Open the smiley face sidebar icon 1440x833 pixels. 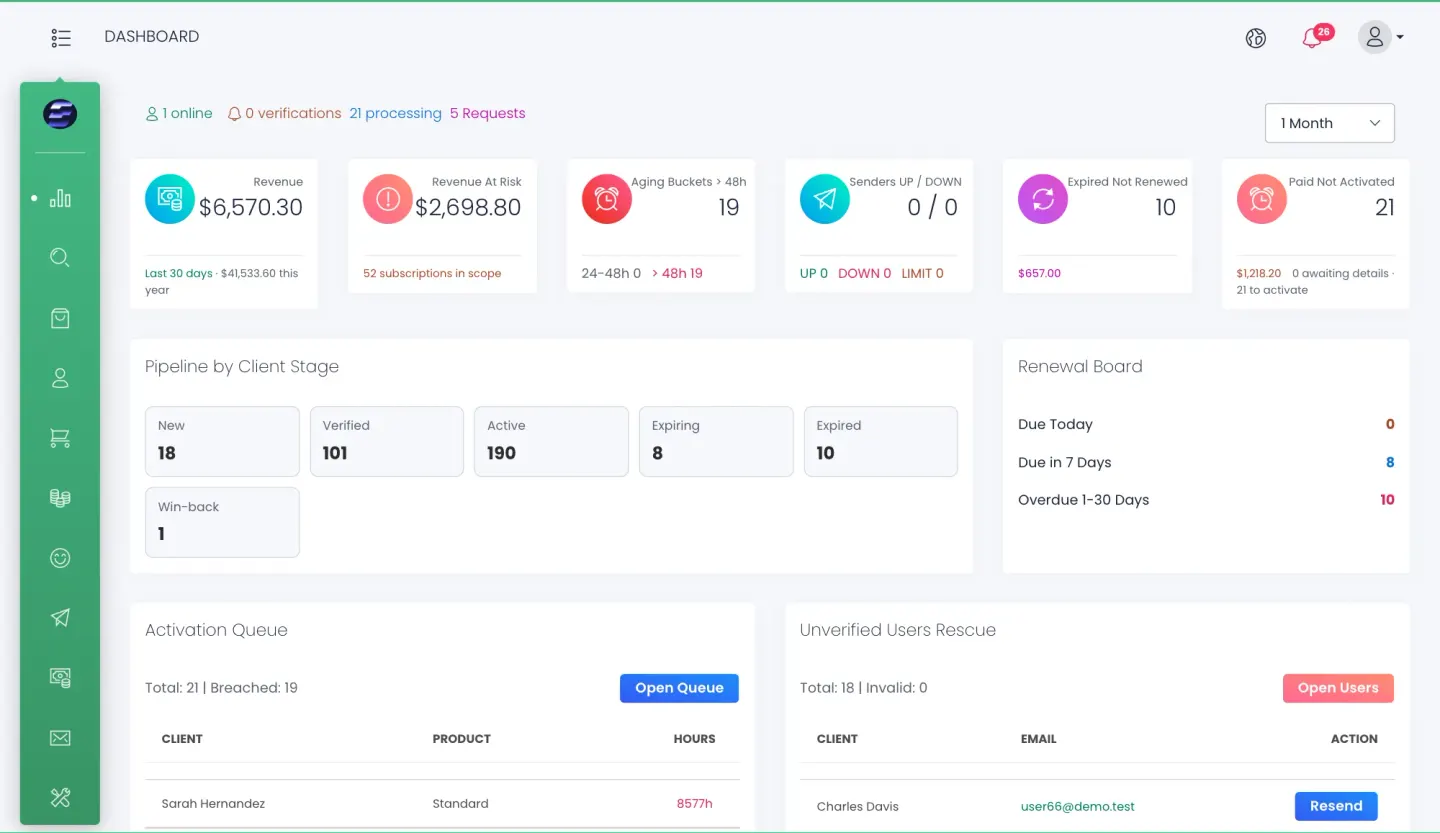[x=60, y=558]
